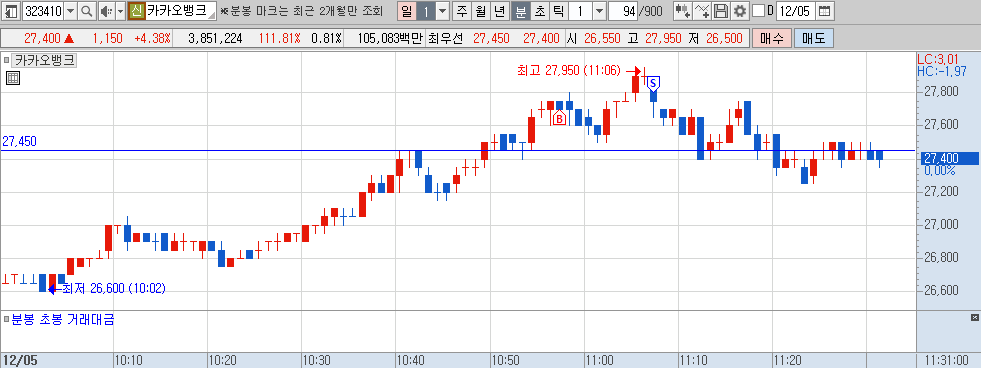Click the blue 매도 sell button
Viewport: 981px width, 368px height.
[813, 38]
